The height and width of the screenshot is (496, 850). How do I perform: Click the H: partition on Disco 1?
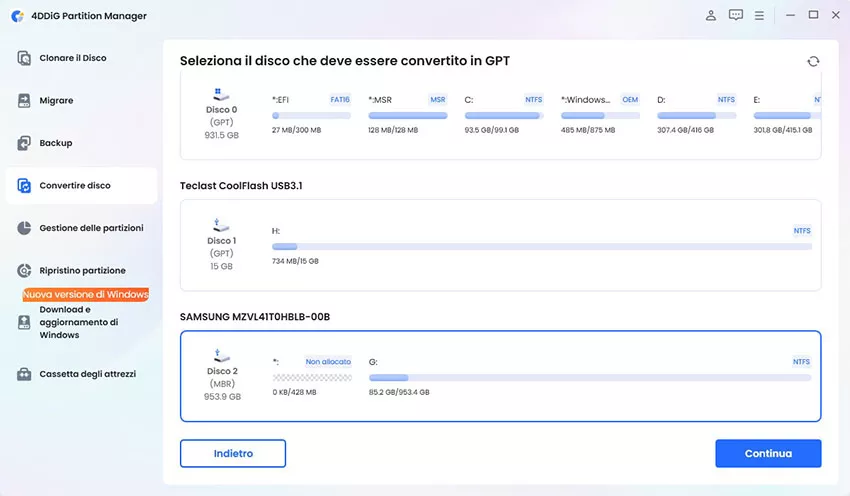540,246
